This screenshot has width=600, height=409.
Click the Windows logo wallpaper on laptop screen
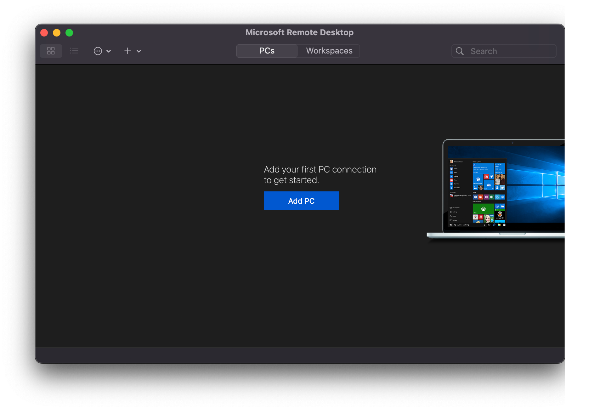pyautogui.click(x=540, y=185)
